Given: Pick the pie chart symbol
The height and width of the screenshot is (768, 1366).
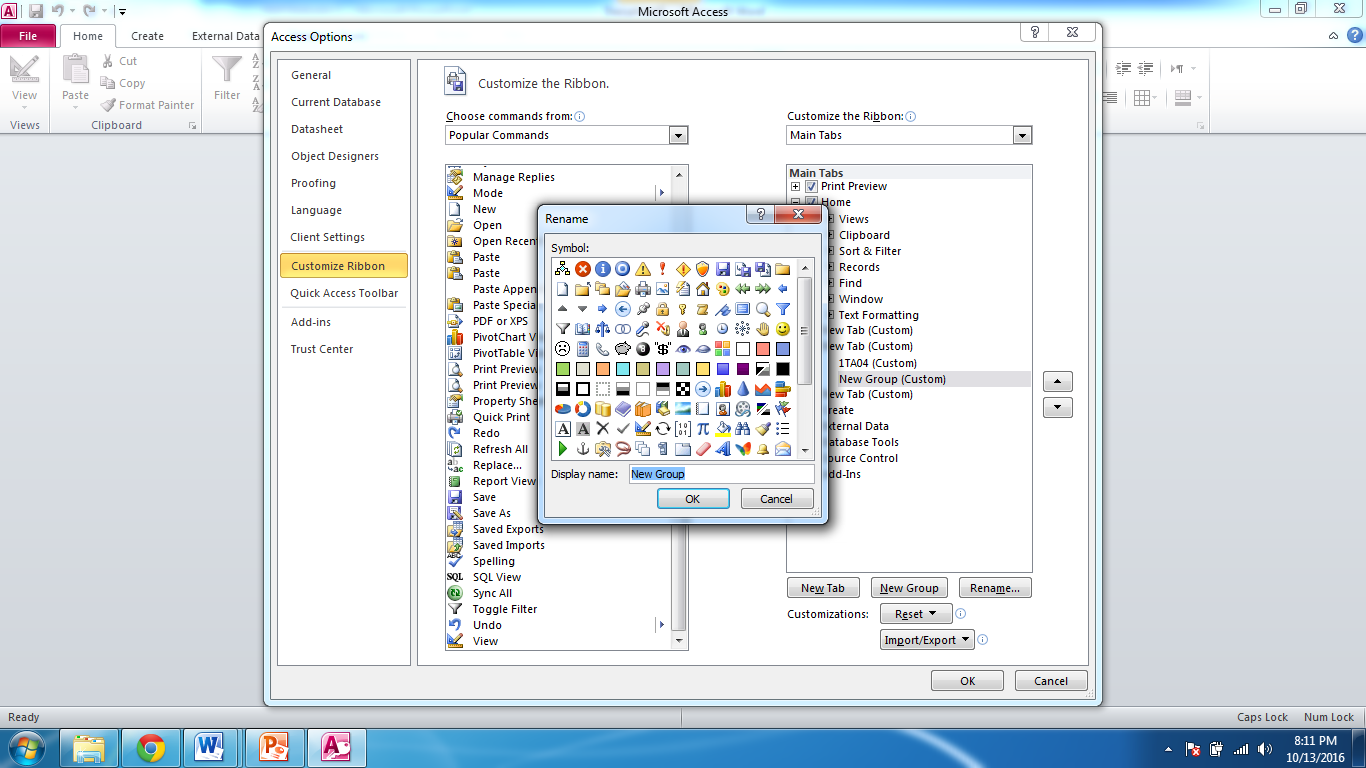Looking at the screenshot, I should pos(562,409).
